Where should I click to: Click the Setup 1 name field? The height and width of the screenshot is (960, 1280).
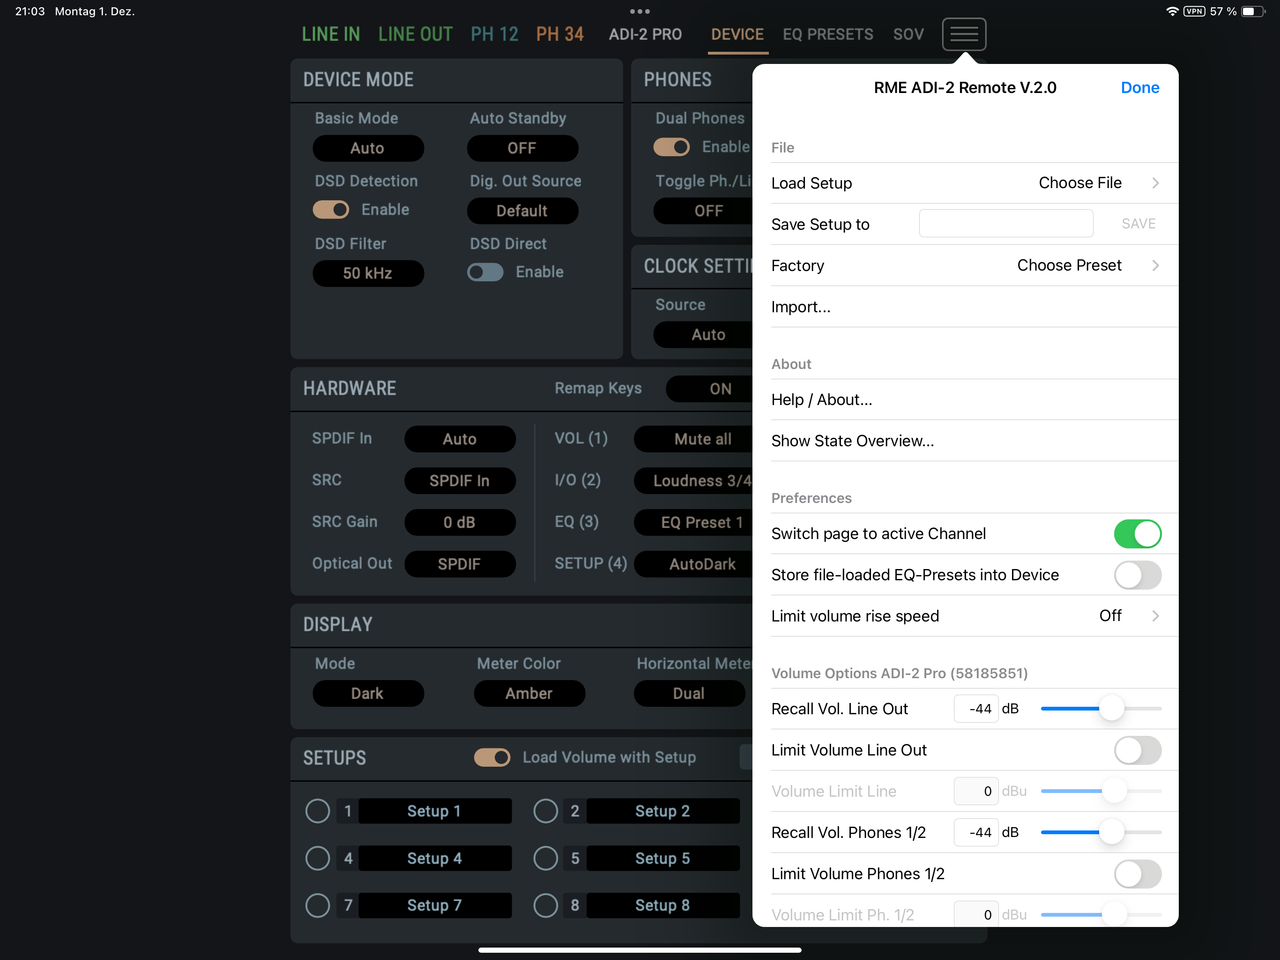[x=435, y=811]
